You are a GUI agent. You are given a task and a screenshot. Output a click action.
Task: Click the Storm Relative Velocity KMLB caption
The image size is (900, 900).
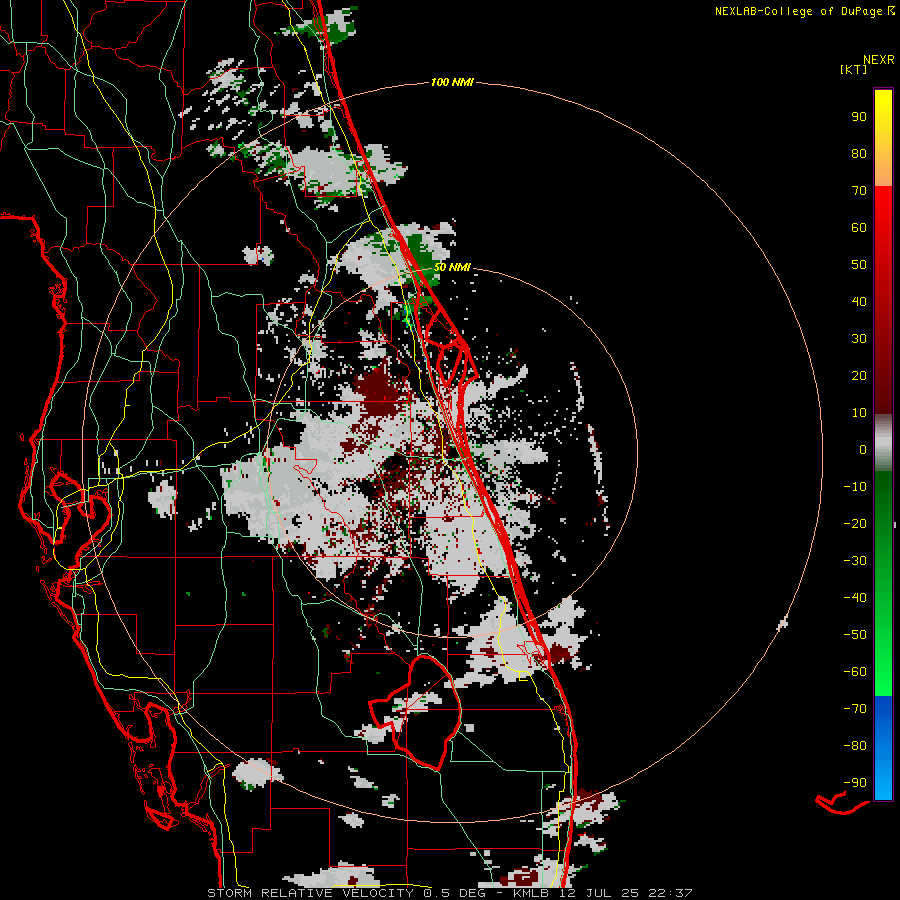[449, 893]
